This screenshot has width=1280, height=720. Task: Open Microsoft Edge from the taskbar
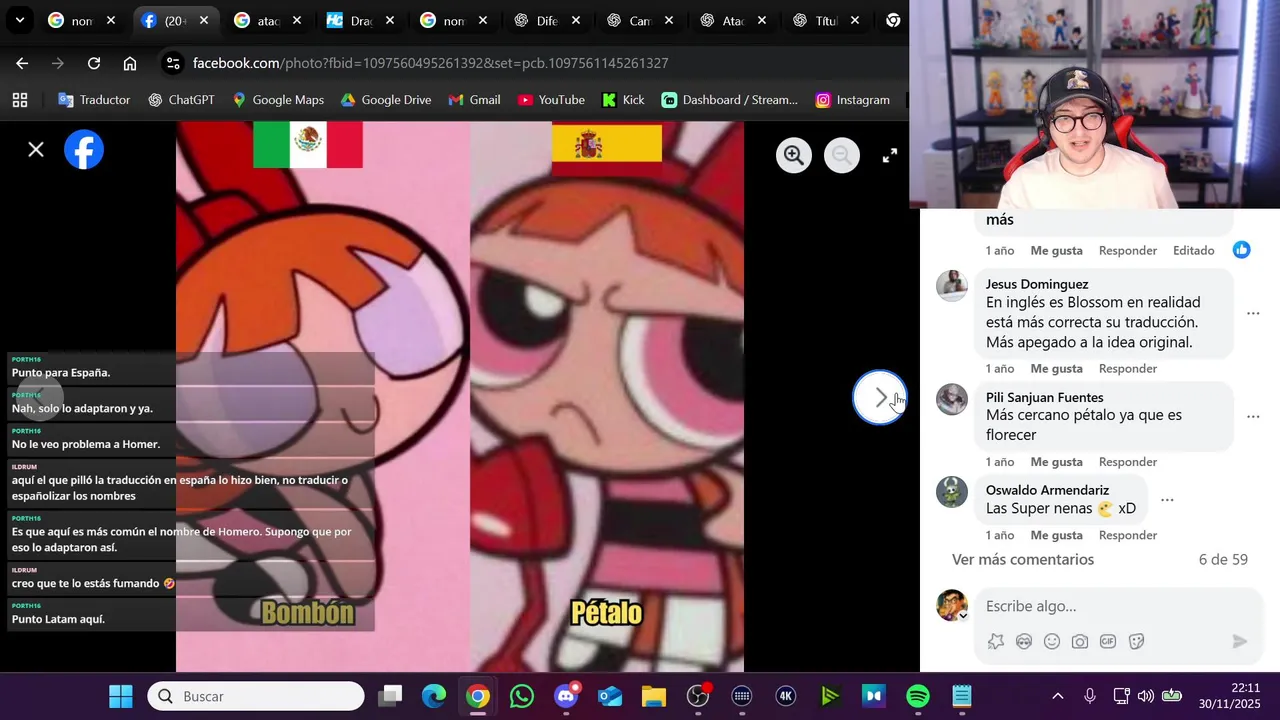pos(434,696)
